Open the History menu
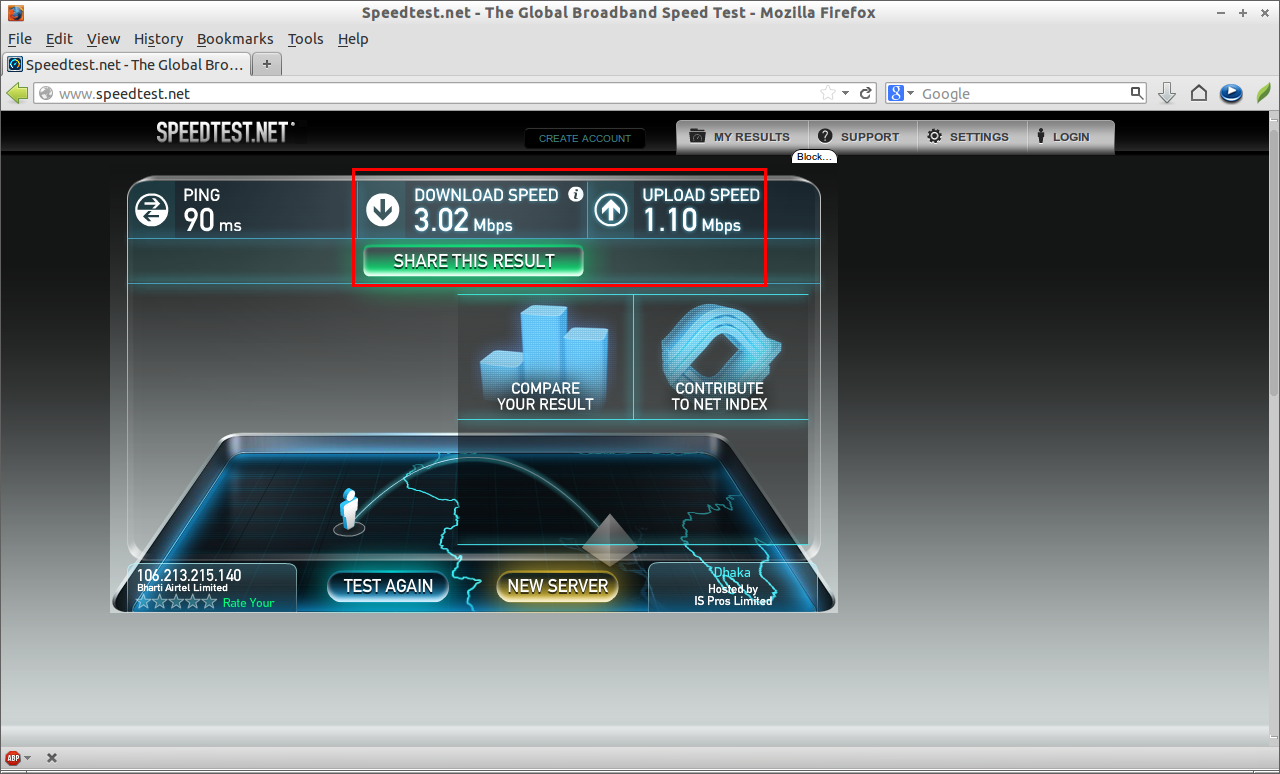Viewport: 1280px width, 774px height. [158, 39]
